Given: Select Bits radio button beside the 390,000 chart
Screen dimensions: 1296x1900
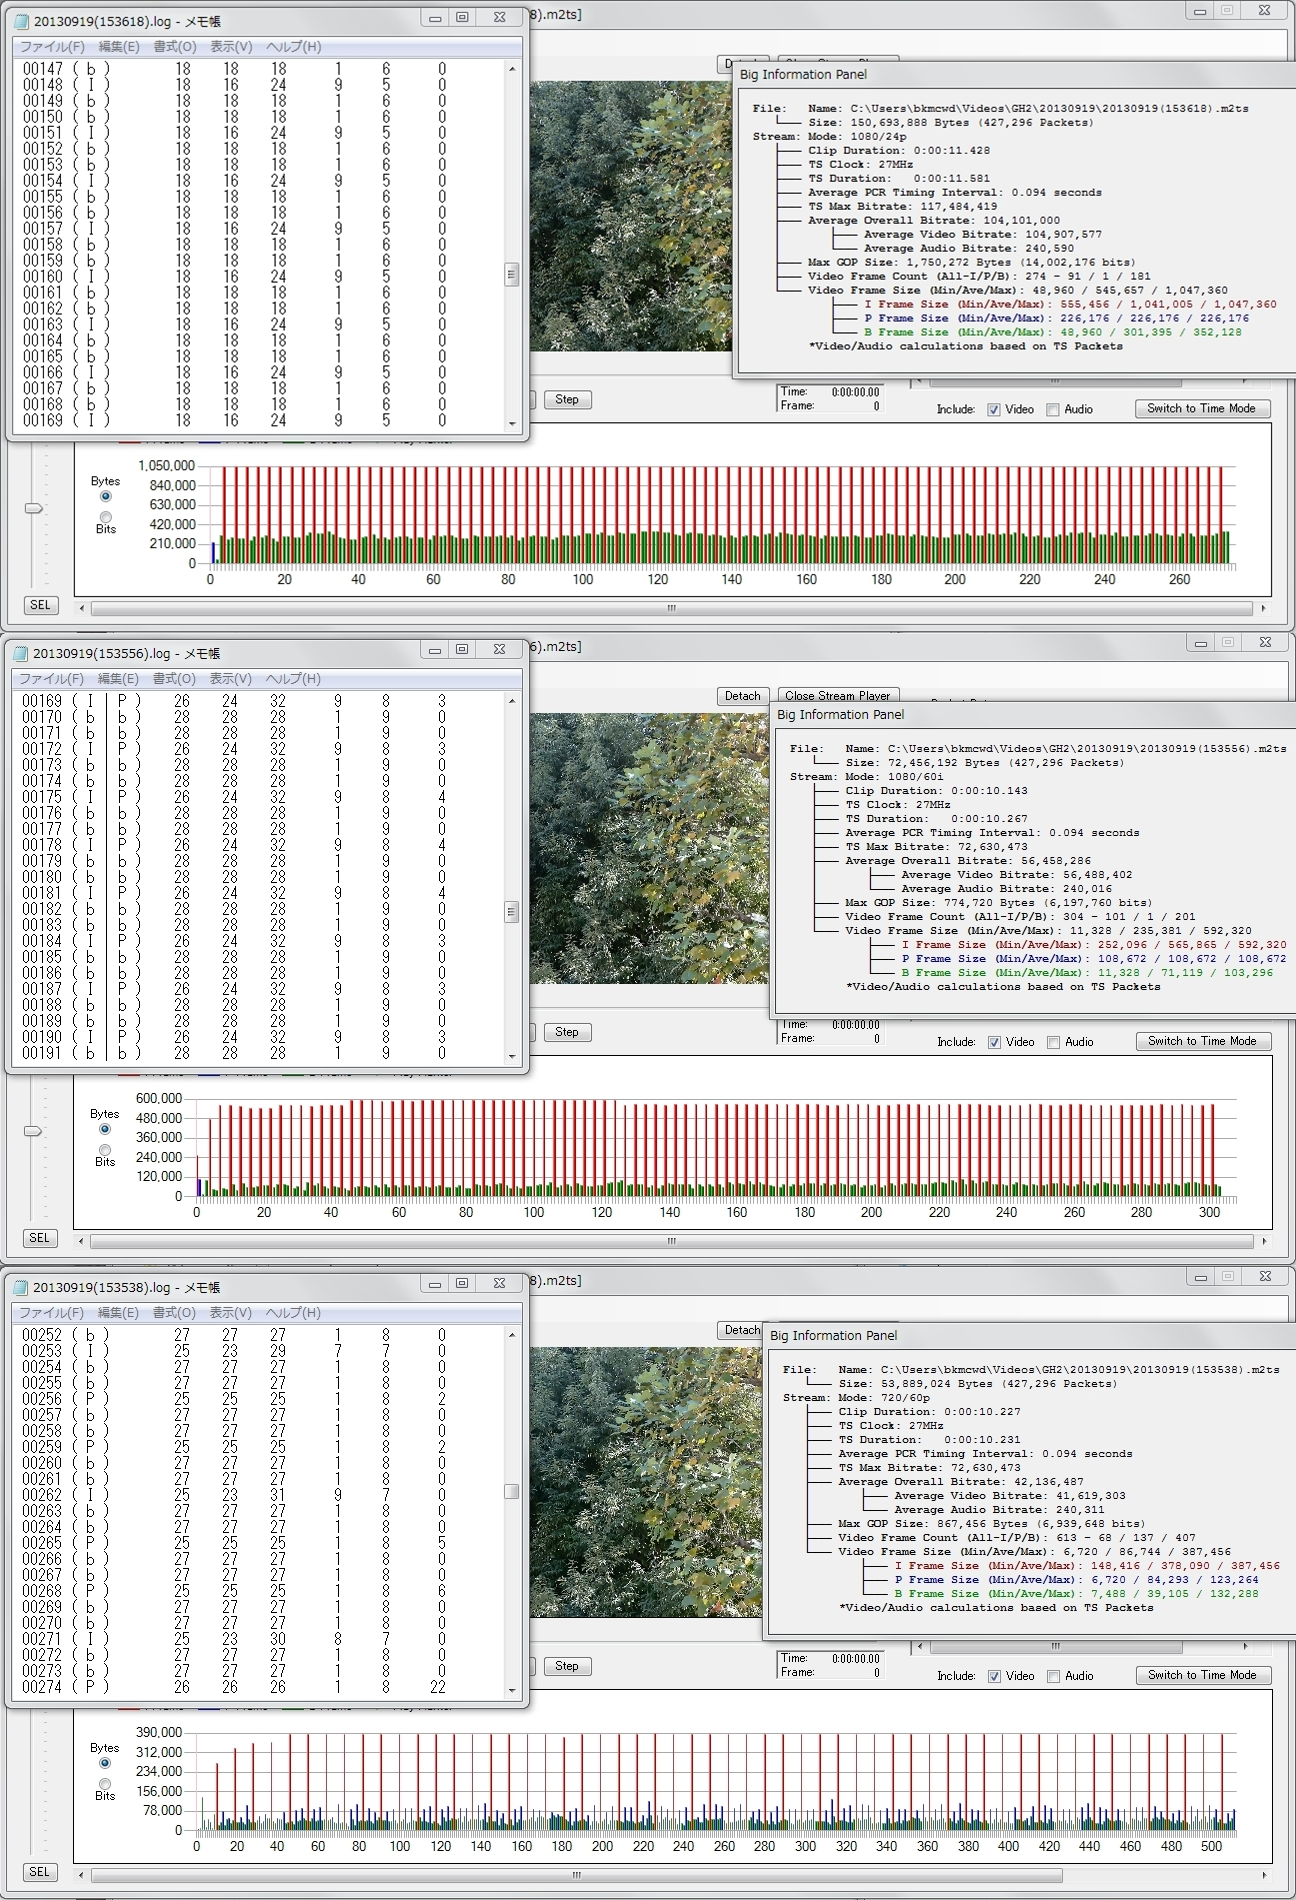Looking at the screenshot, I should pos(105,1784).
